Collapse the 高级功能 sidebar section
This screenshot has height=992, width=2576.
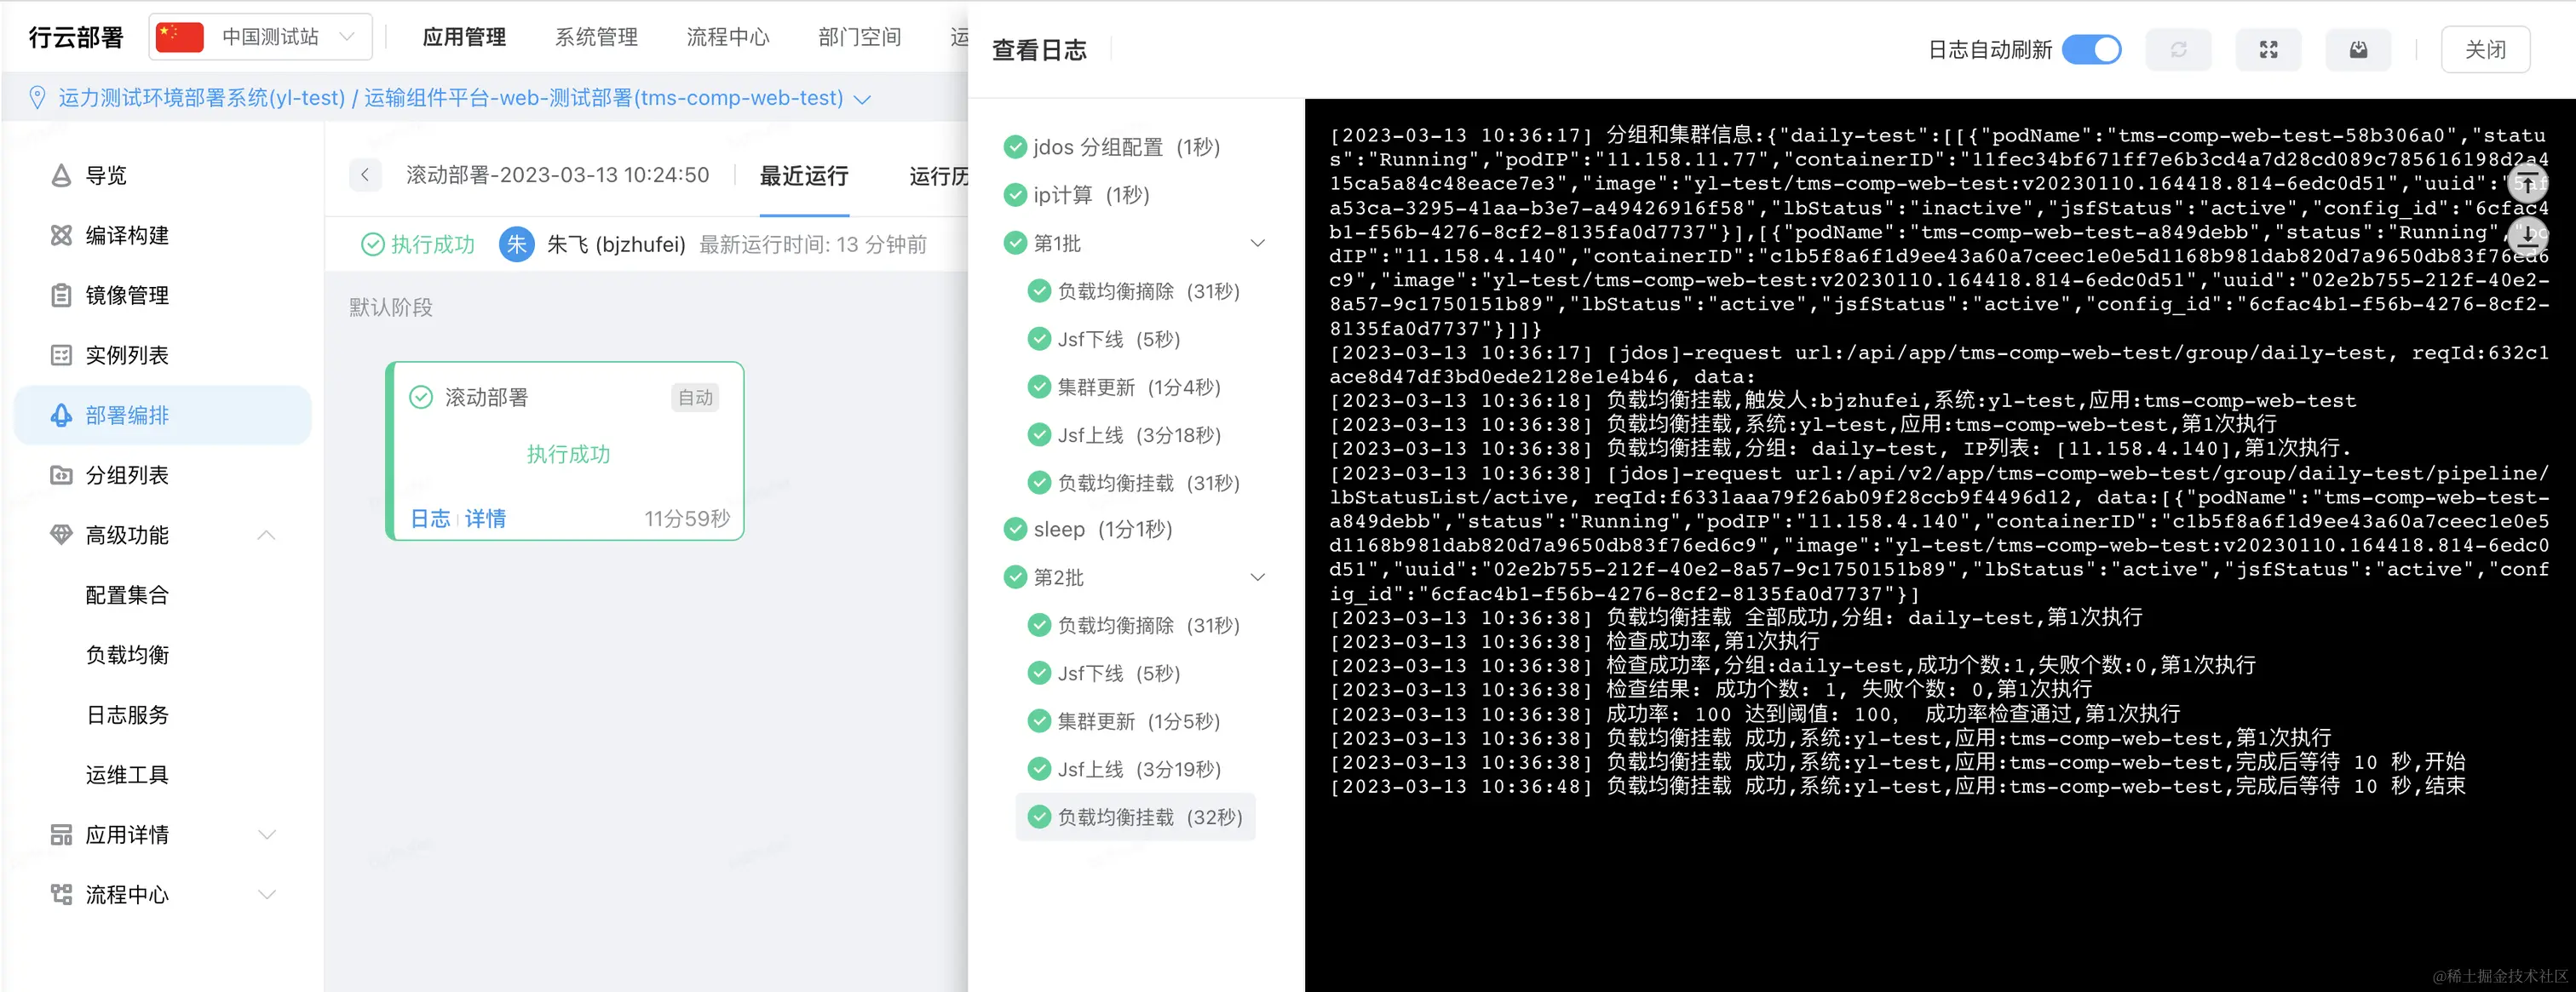pos(266,535)
